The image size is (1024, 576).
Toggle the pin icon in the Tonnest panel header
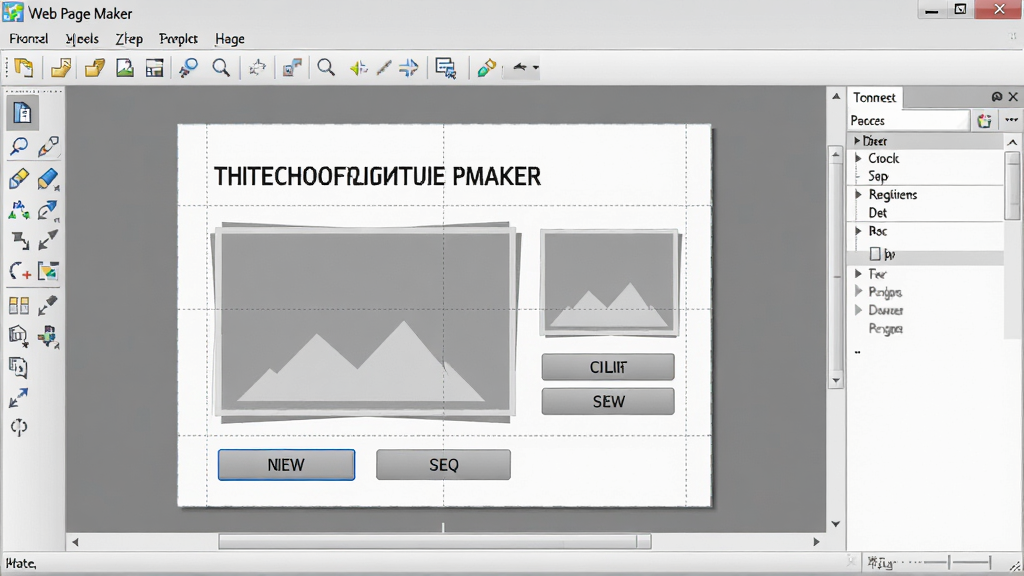(997, 97)
